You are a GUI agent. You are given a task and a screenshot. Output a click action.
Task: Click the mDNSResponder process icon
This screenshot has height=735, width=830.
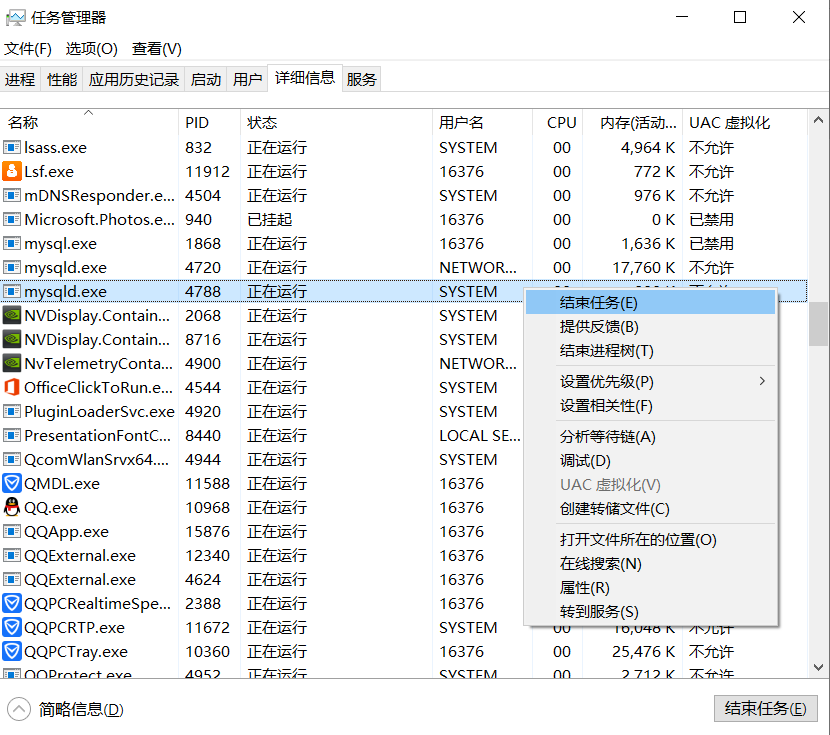point(12,196)
